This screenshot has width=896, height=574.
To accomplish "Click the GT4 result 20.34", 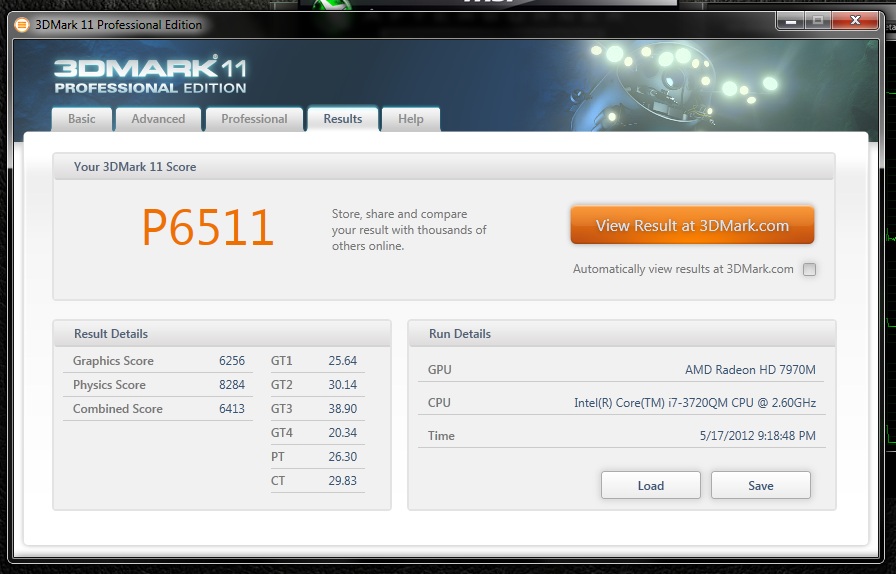I will point(343,433).
